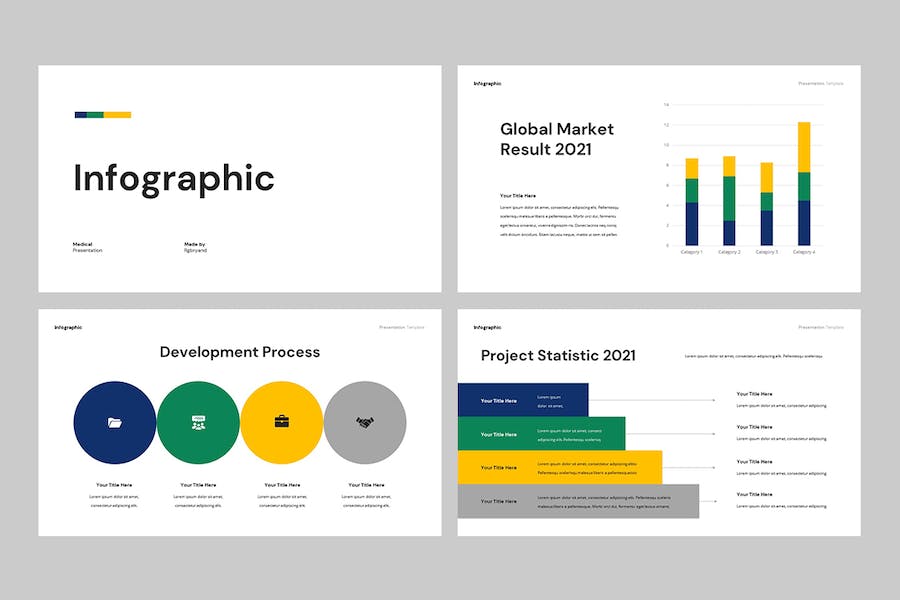Click the tallest stacked bar for Category 4

click(x=804, y=184)
